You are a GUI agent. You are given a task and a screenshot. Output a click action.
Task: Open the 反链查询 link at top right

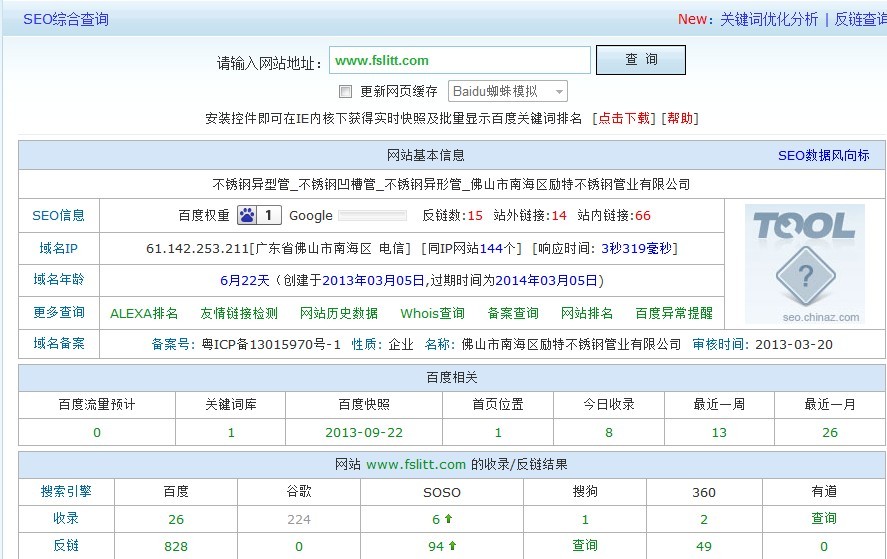pyautogui.click(x=860, y=19)
